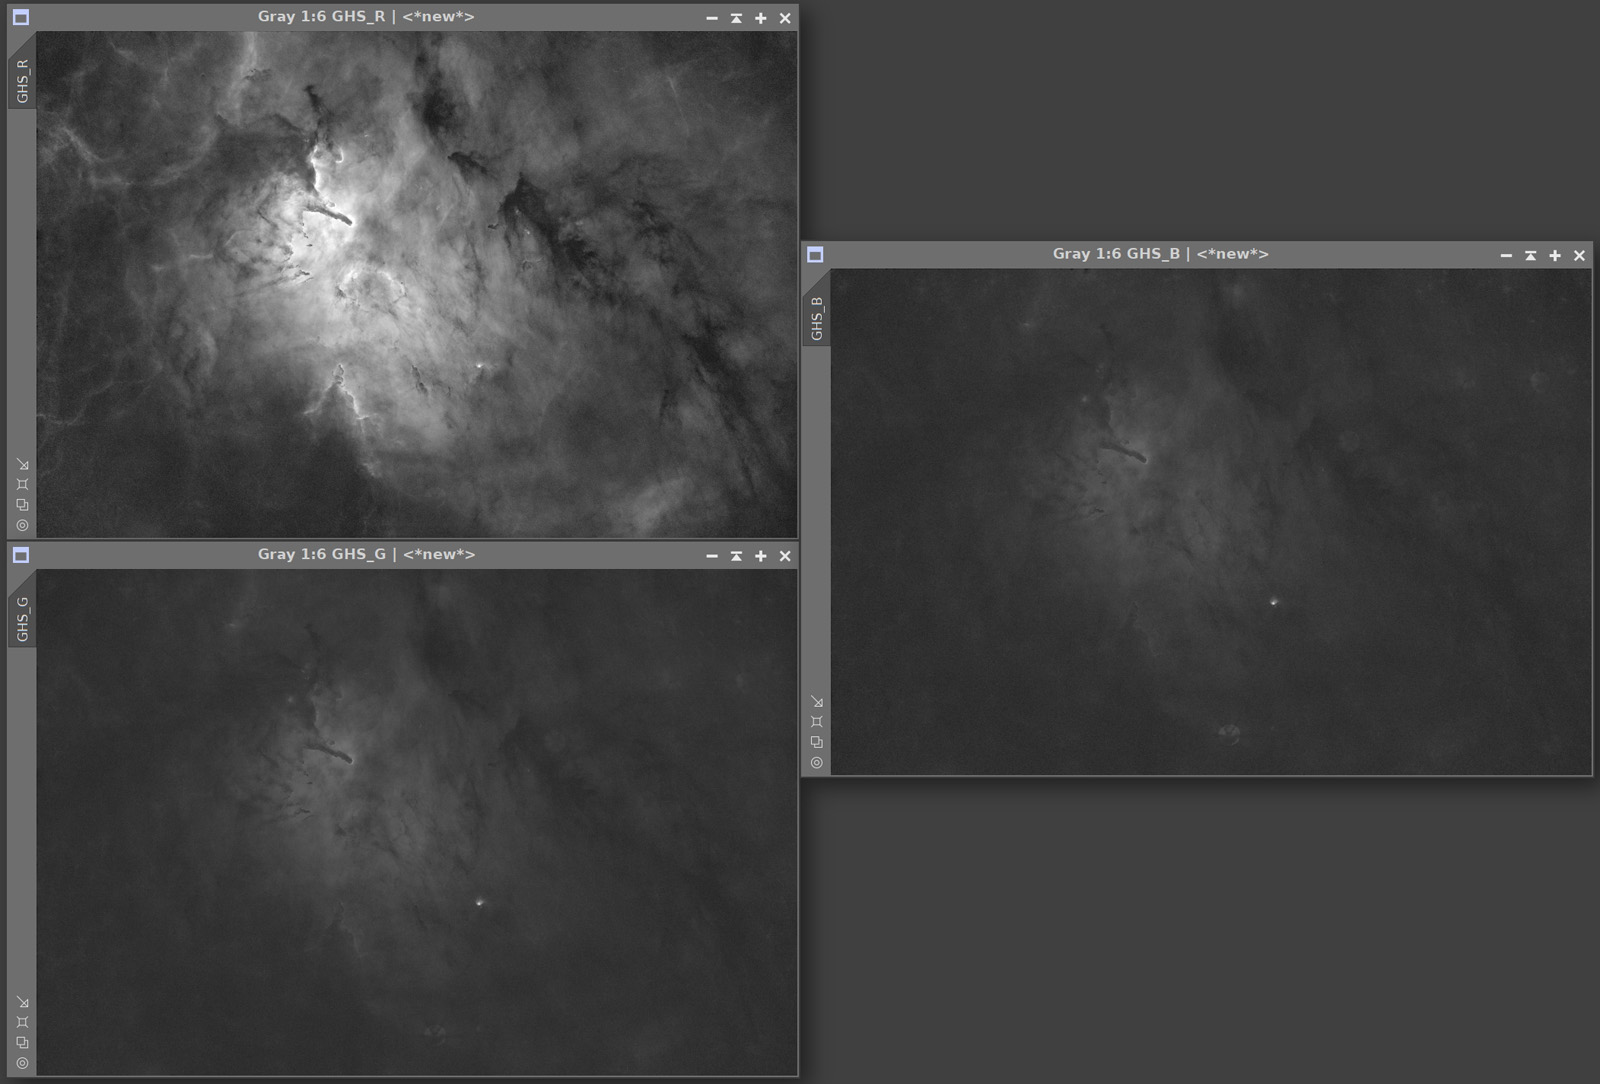This screenshot has width=1600, height=1084.
Task: Click the concentric circles icon in GHS_R window
Action: pos(22,525)
